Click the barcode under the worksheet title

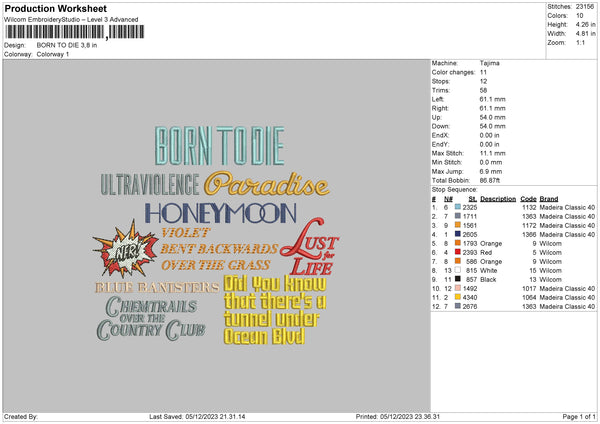pyautogui.click(x=75, y=32)
